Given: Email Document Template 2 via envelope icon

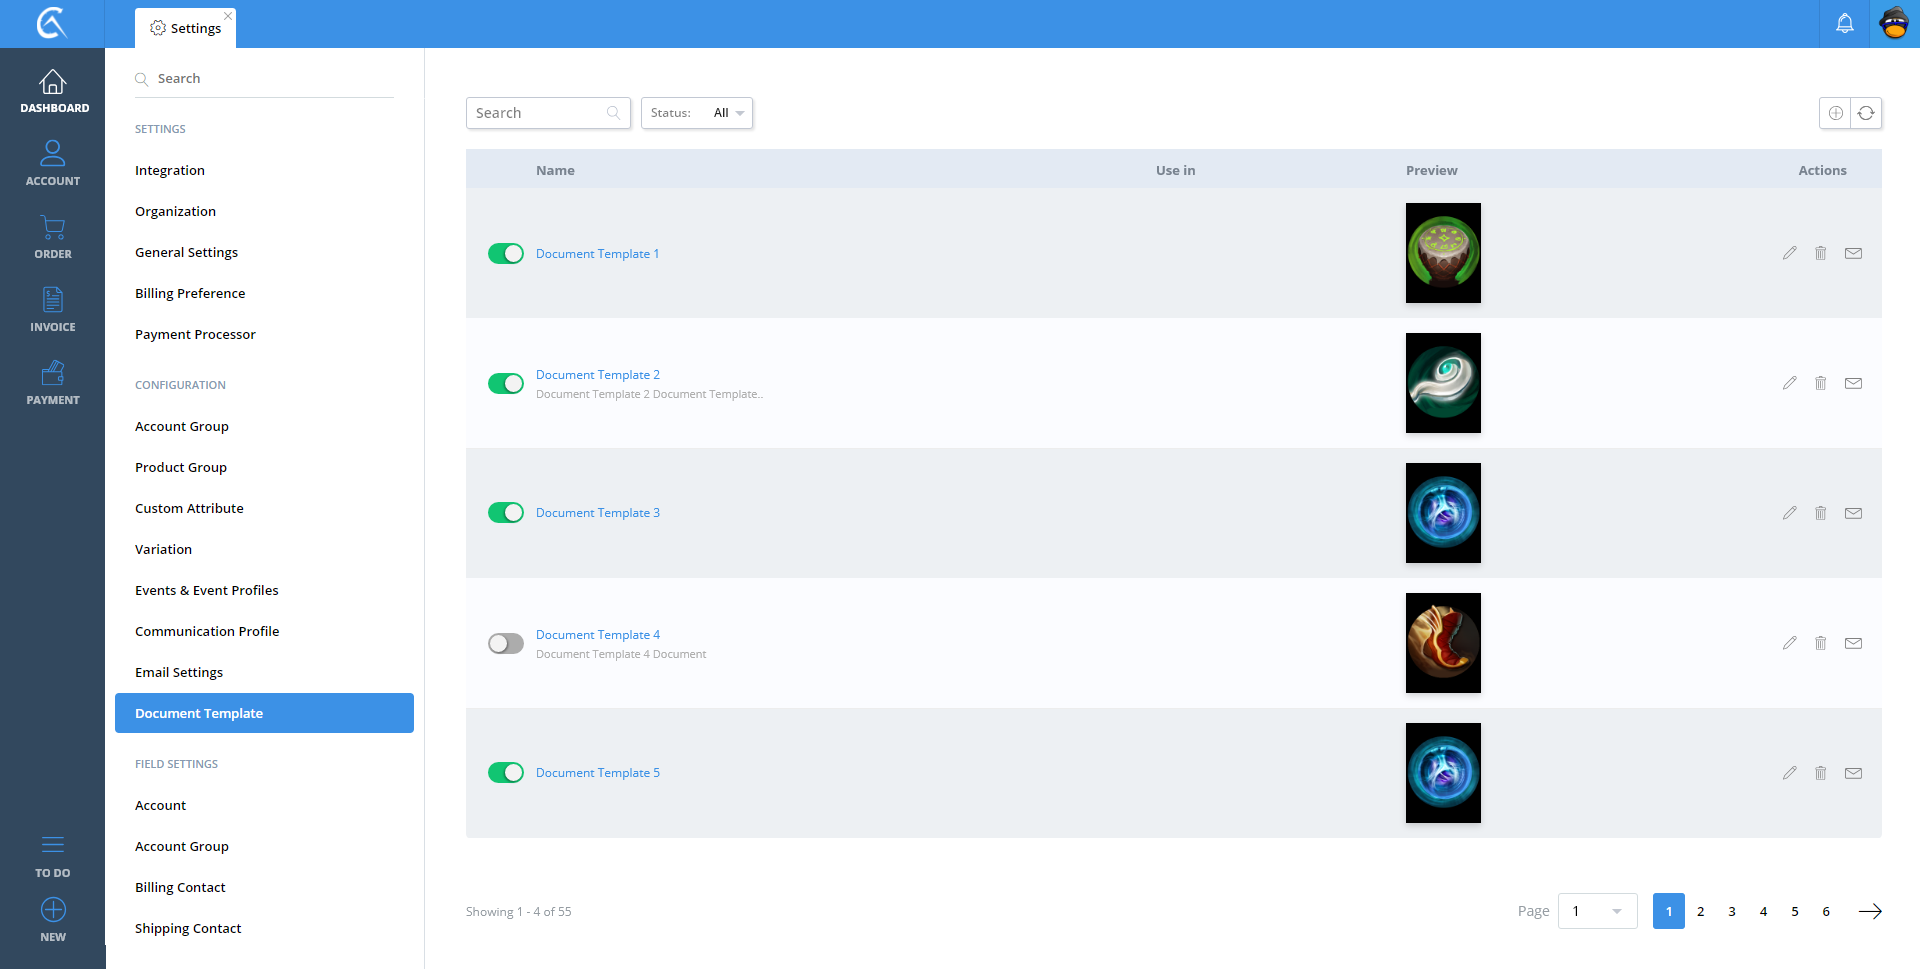Looking at the screenshot, I should [x=1853, y=383].
